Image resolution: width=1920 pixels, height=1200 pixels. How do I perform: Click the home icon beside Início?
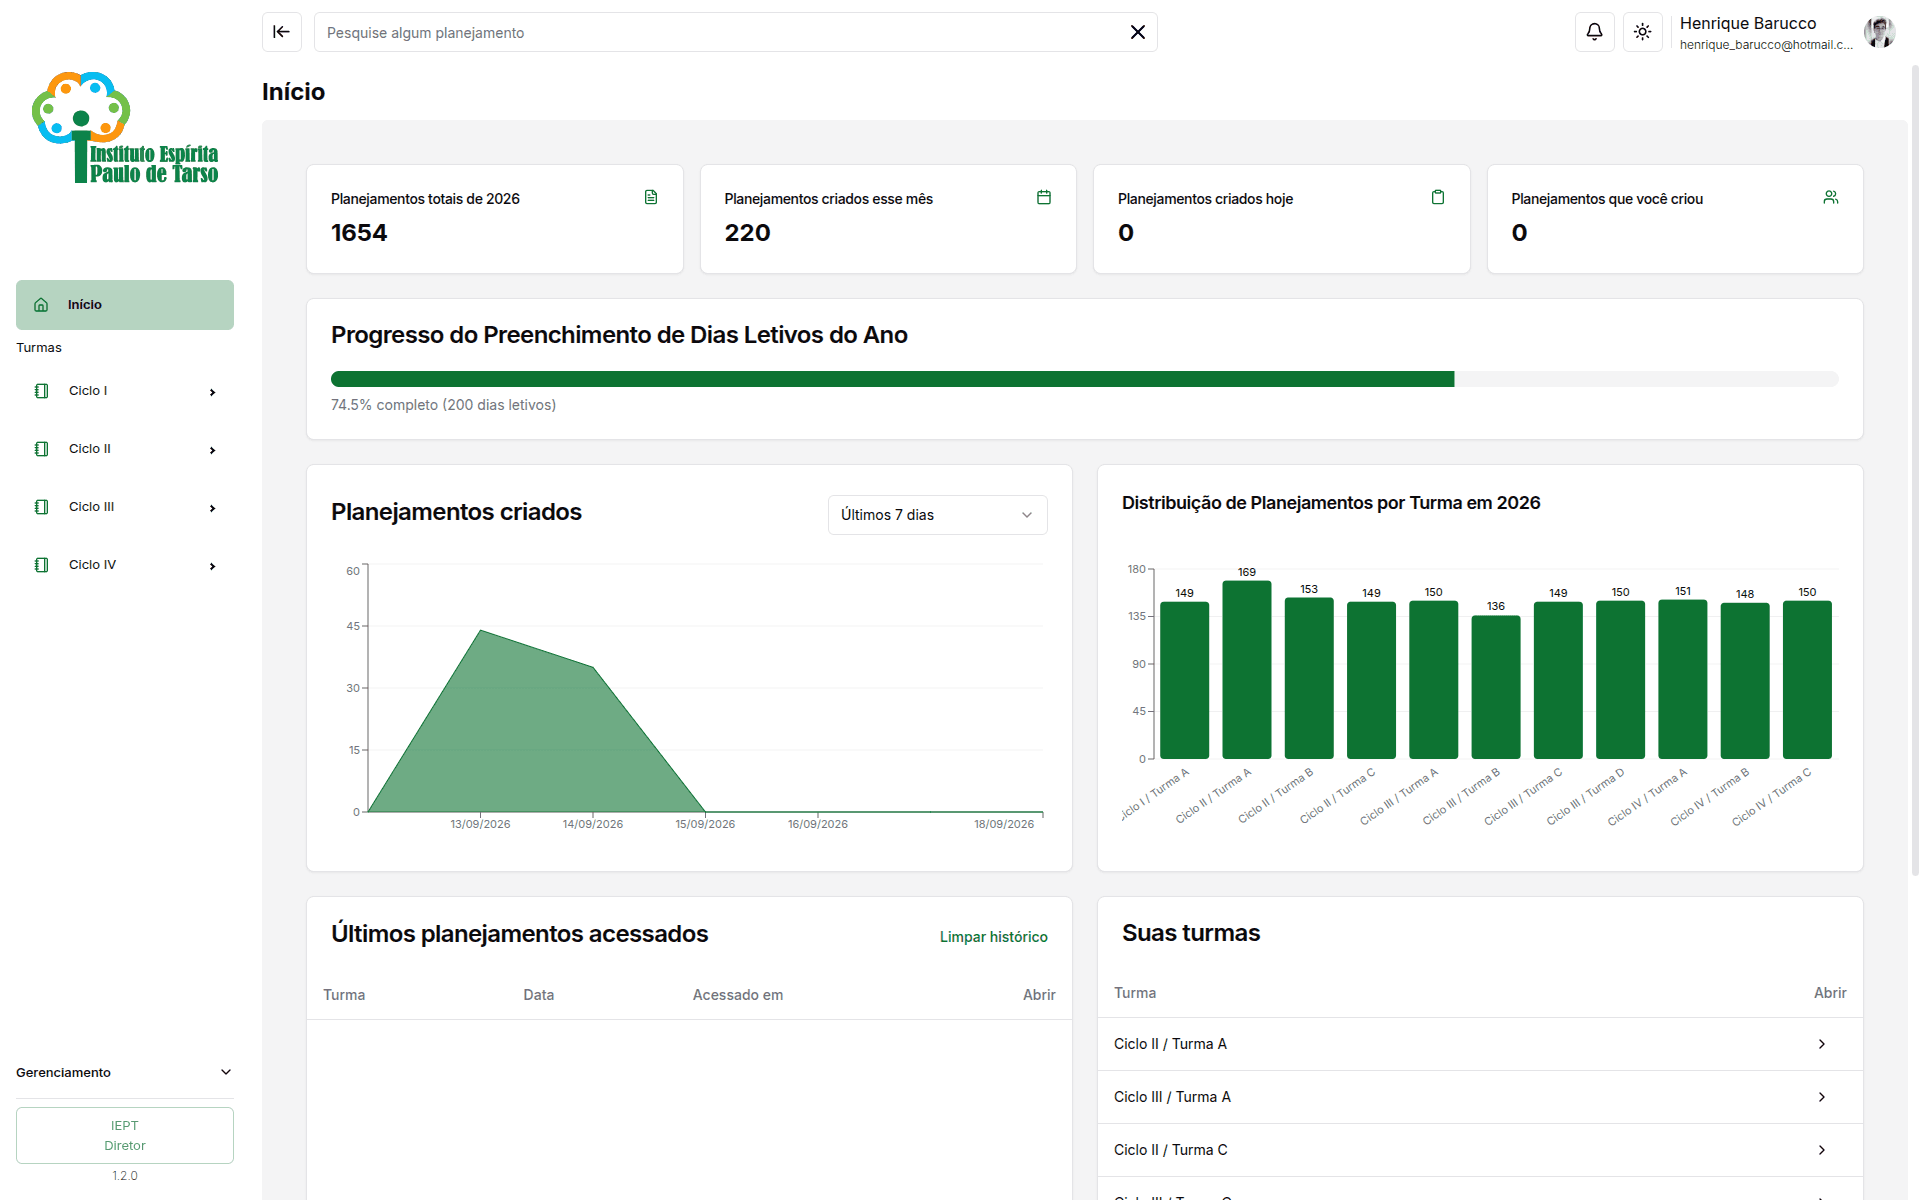41,305
